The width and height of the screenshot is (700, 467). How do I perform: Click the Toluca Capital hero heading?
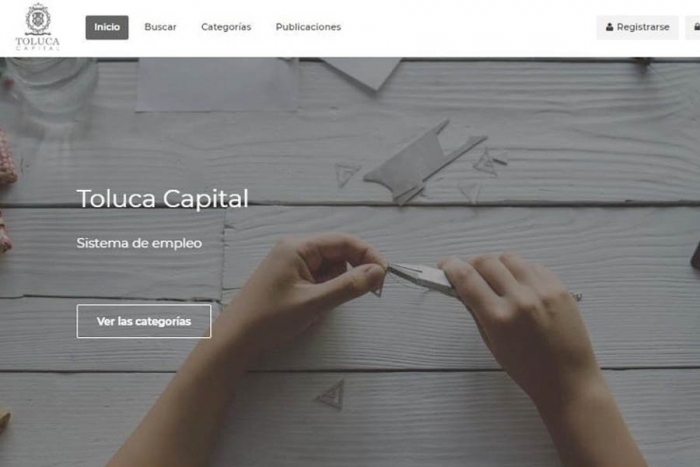coord(162,198)
